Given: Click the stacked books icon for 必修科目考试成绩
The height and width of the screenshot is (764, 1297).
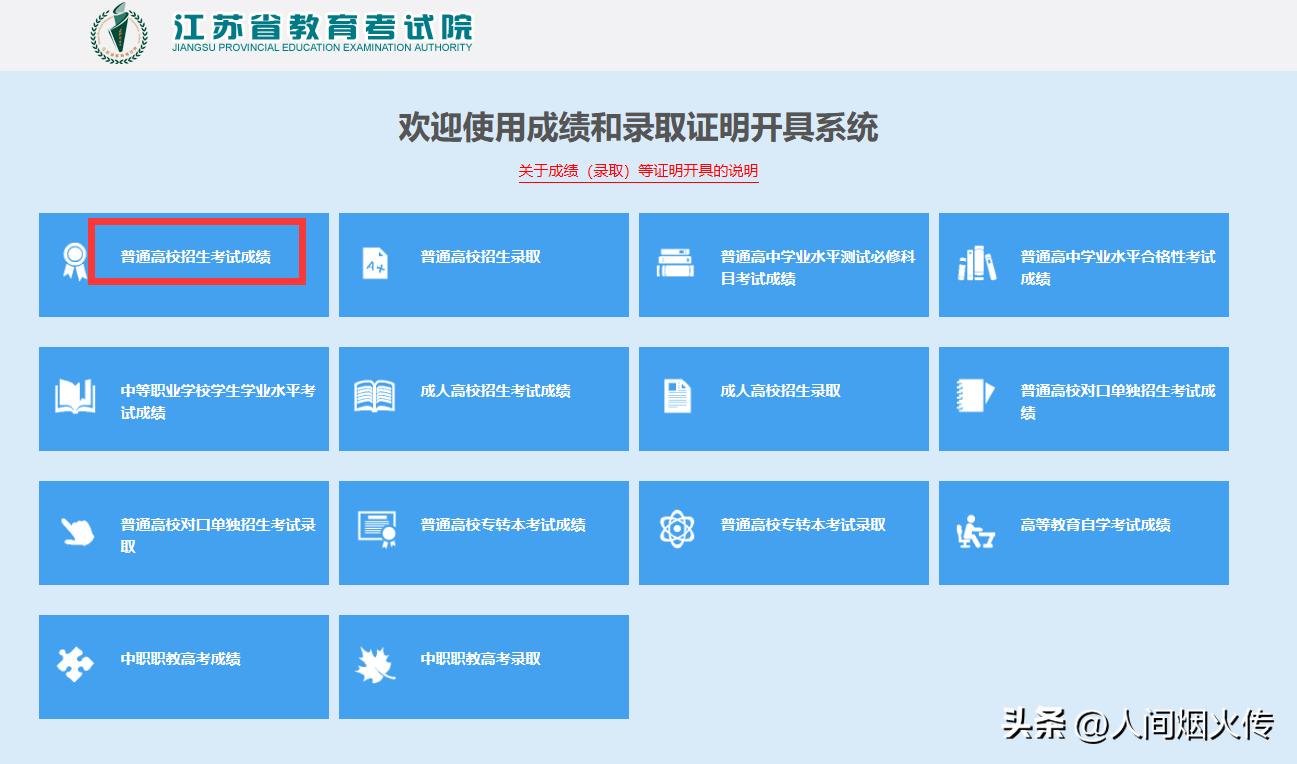Looking at the screenshot, I should pyautogui.click(x=675, y=262).
